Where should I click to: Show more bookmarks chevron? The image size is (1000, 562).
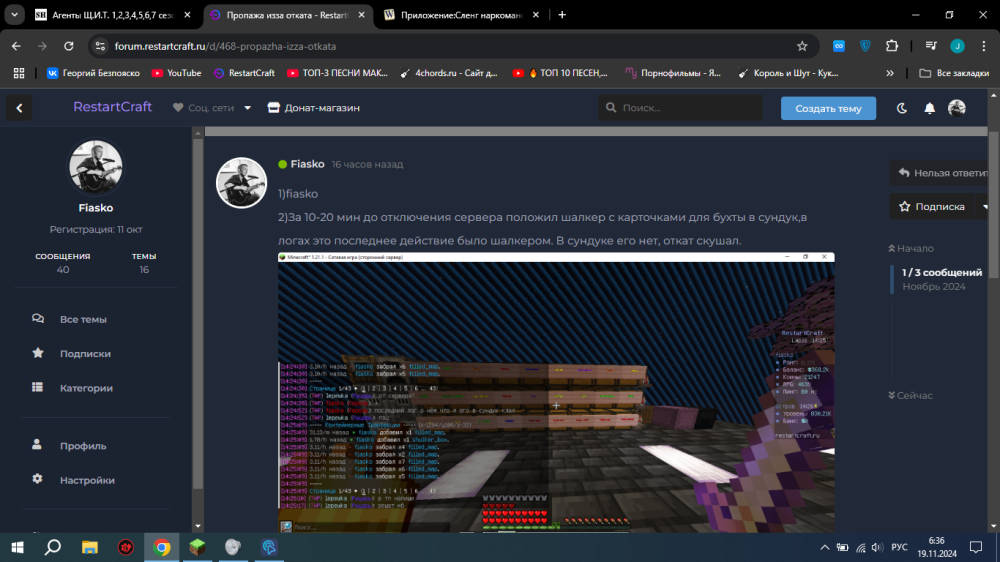point(890,73)
